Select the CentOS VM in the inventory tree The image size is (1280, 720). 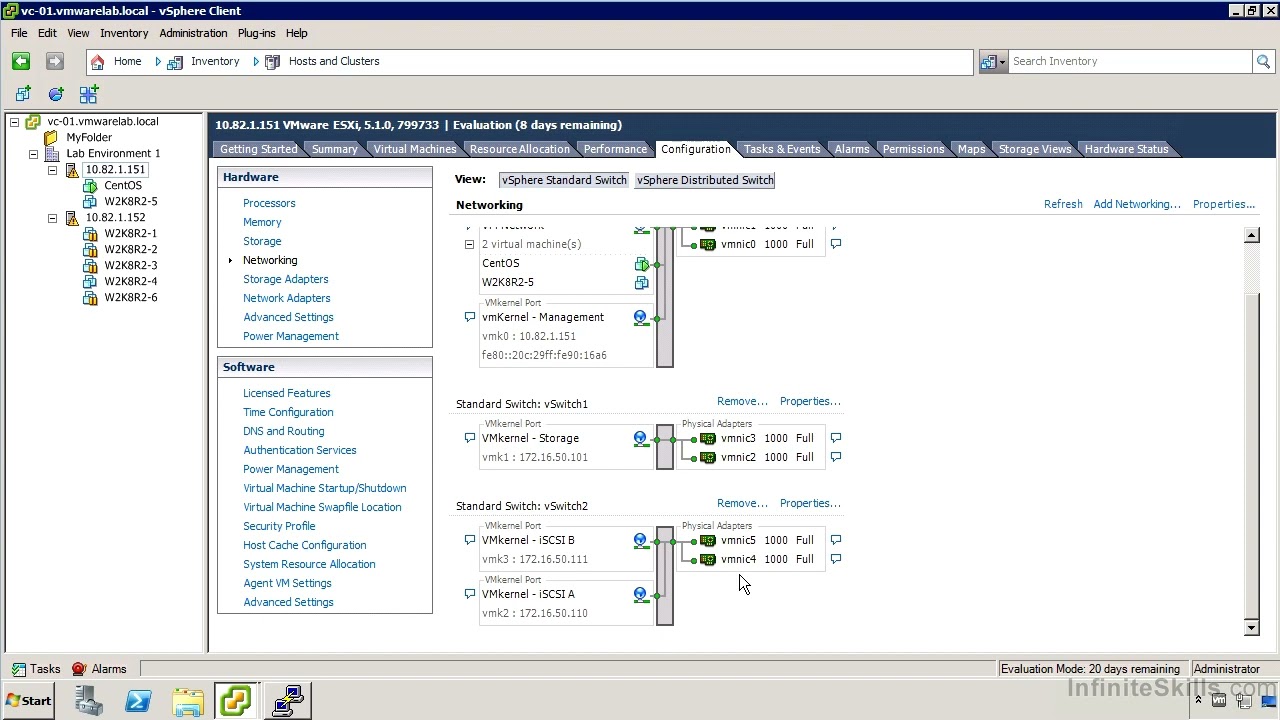[123, 186]
